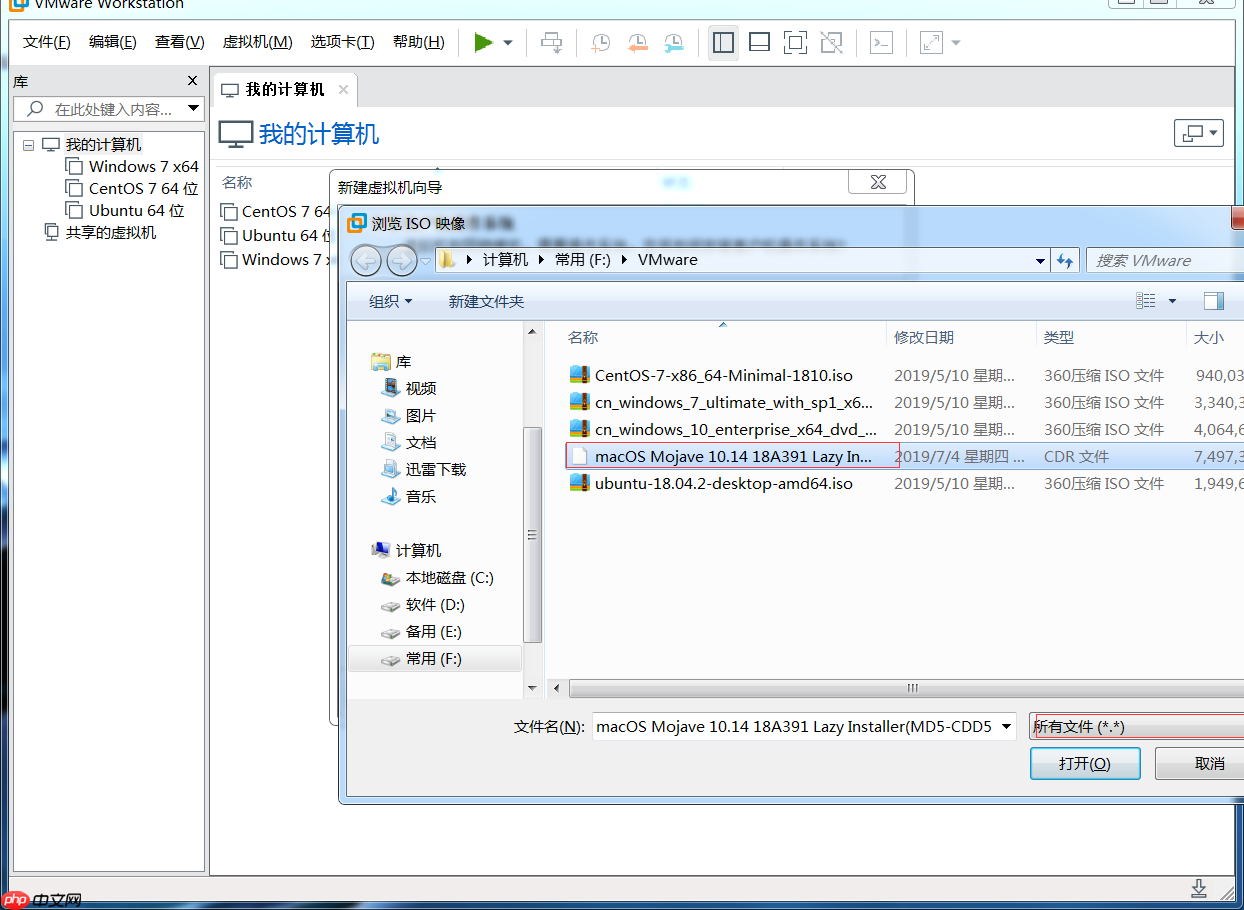The width and height of the screenshot is (1244, 910).
Task: Click the Unity mode toolbar icon
Action: [x=831, y=42]
